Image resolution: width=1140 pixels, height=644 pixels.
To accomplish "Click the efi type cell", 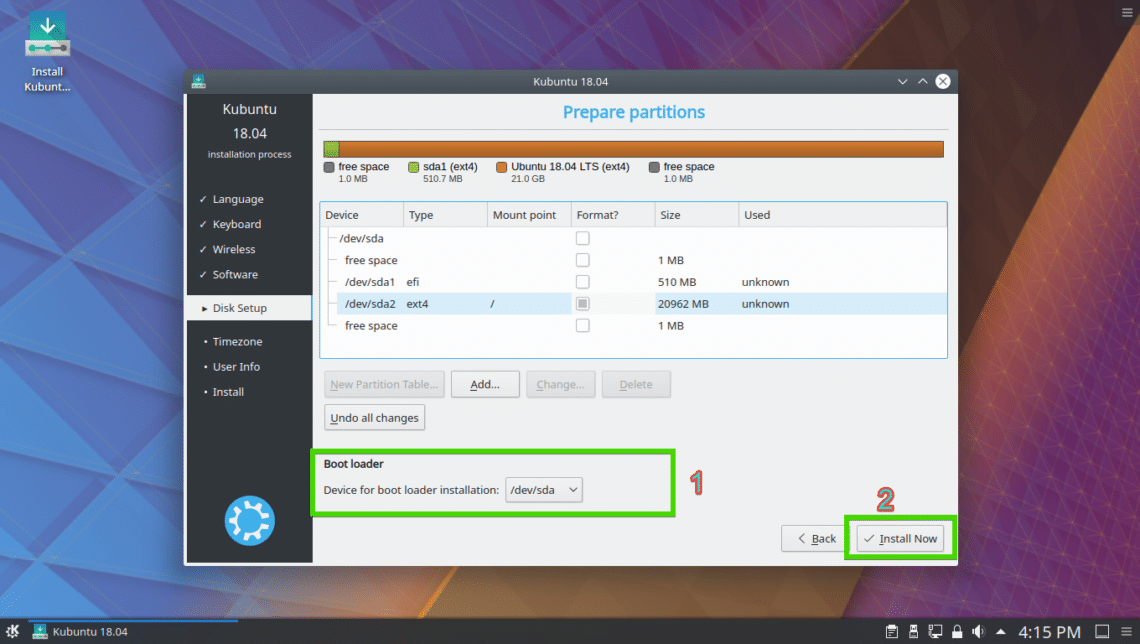I will (x=412, y=282).
